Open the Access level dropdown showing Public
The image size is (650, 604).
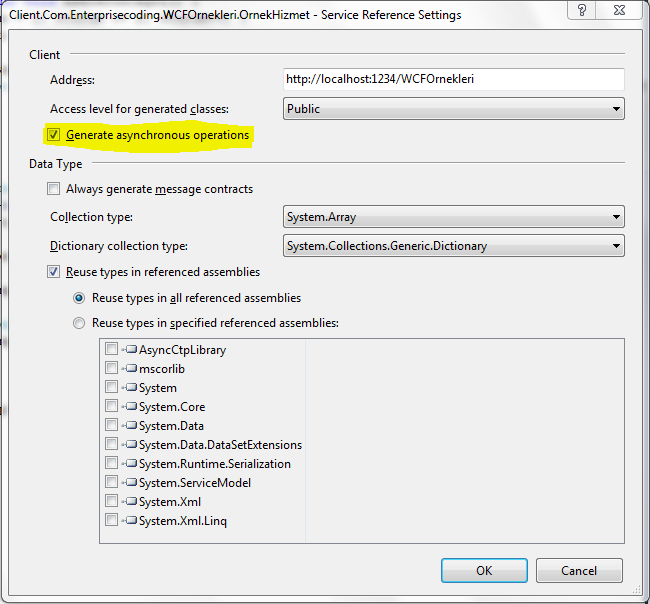pos(454,109)
